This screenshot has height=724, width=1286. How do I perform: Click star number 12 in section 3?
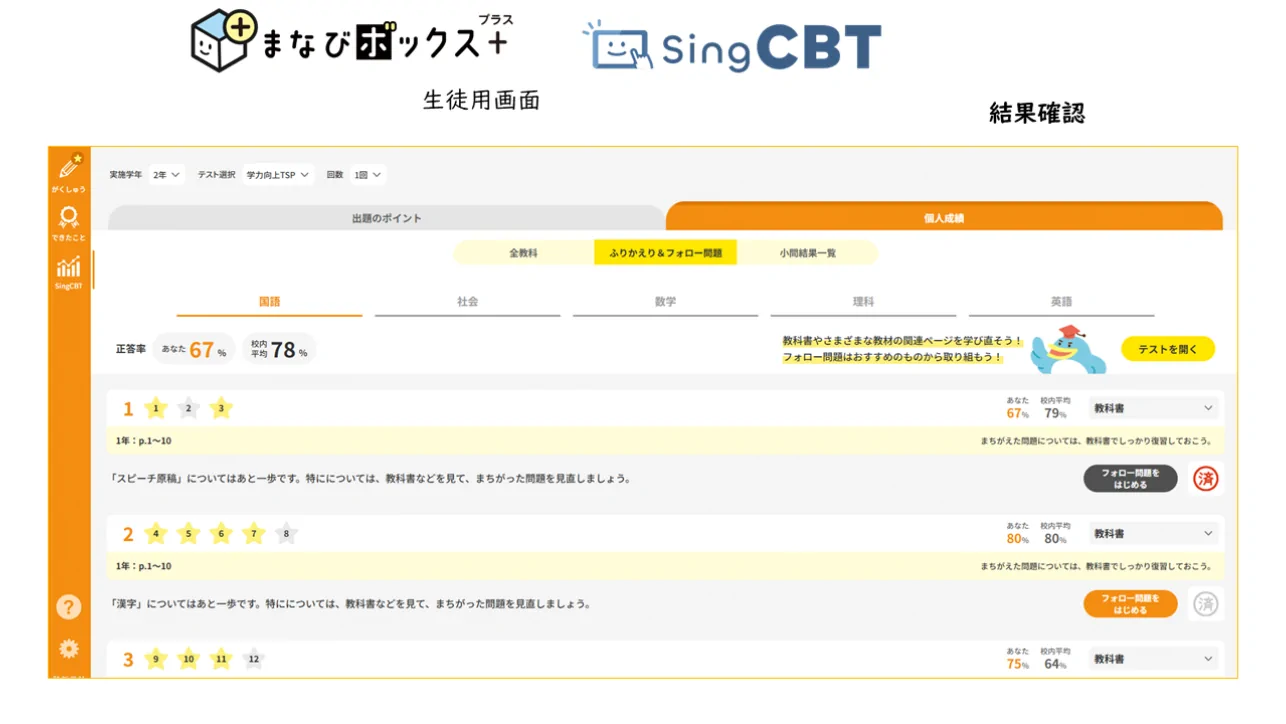tap(254, 659)
